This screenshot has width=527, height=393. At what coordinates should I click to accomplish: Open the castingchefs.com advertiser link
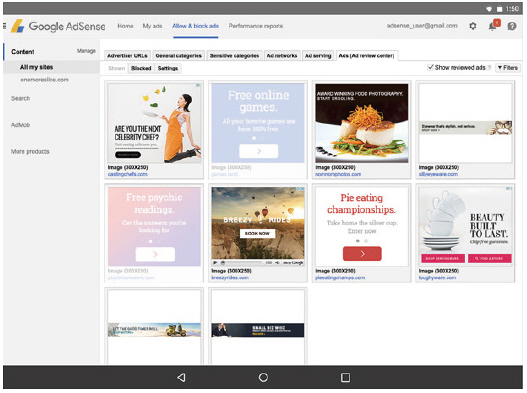click(127, 174)
